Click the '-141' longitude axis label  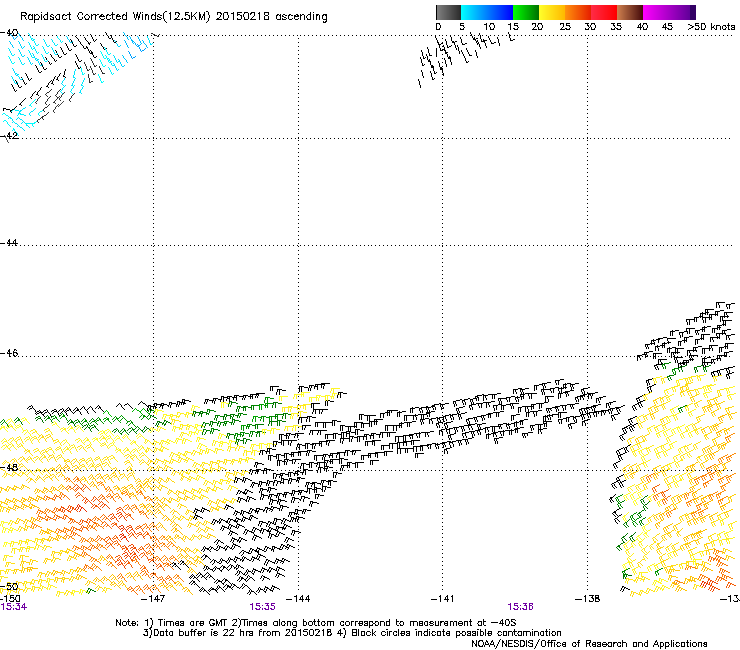pyautogui.click(x=443, y=599)
